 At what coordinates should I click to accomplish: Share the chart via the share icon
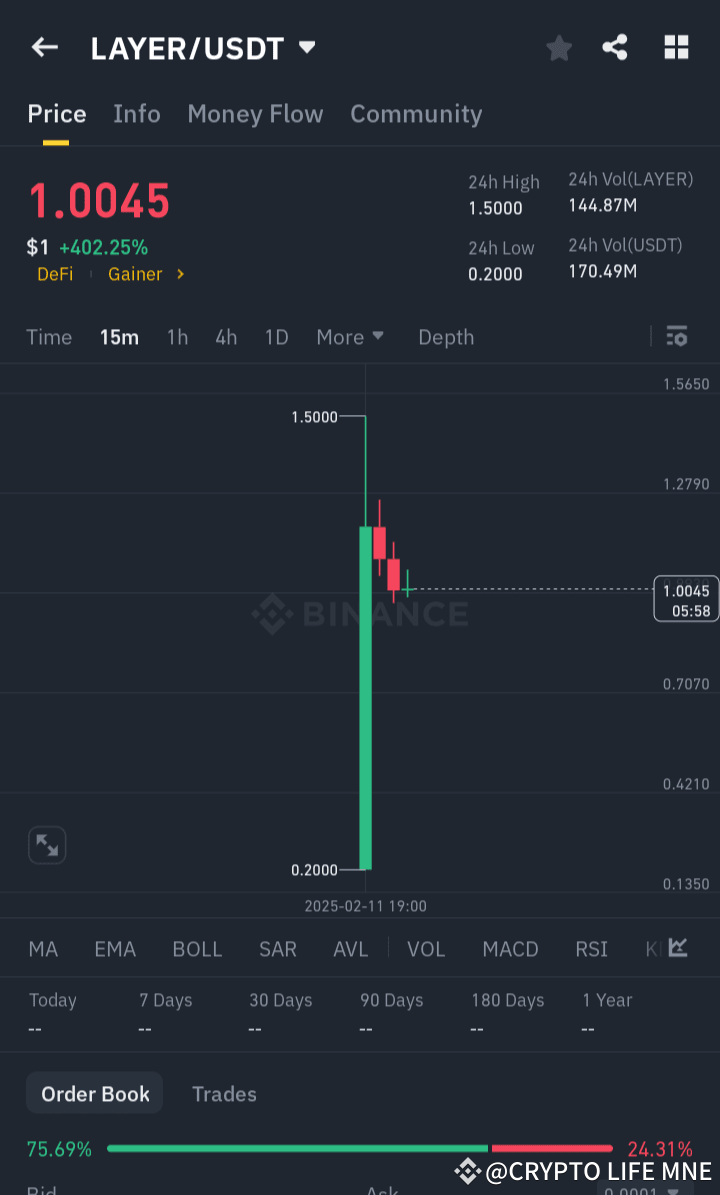point(616,47)
